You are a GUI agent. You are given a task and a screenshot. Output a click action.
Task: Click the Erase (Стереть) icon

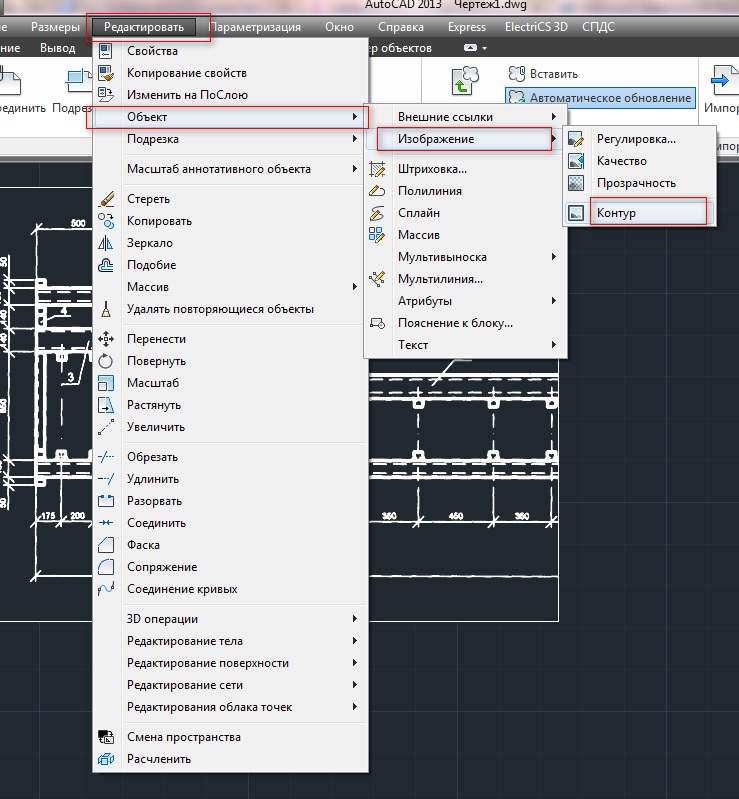coord(107,199)
